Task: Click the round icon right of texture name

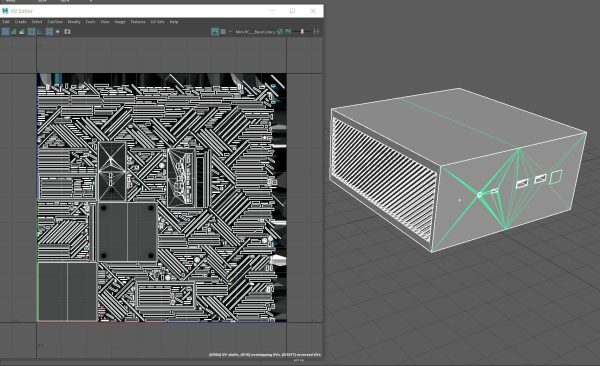Action: 280,31
